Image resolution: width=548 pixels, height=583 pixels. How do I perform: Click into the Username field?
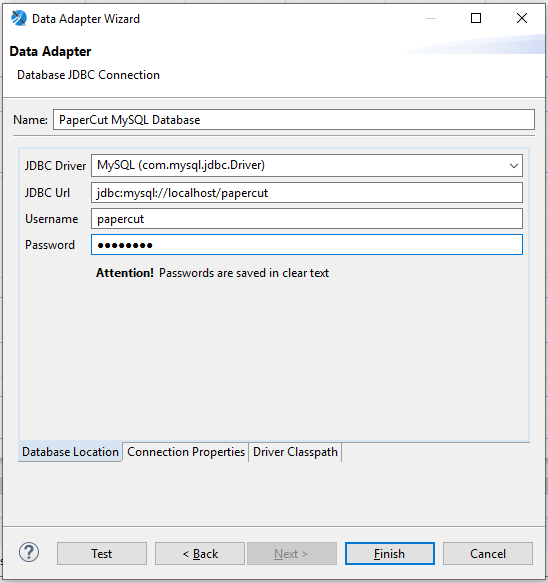307,219
